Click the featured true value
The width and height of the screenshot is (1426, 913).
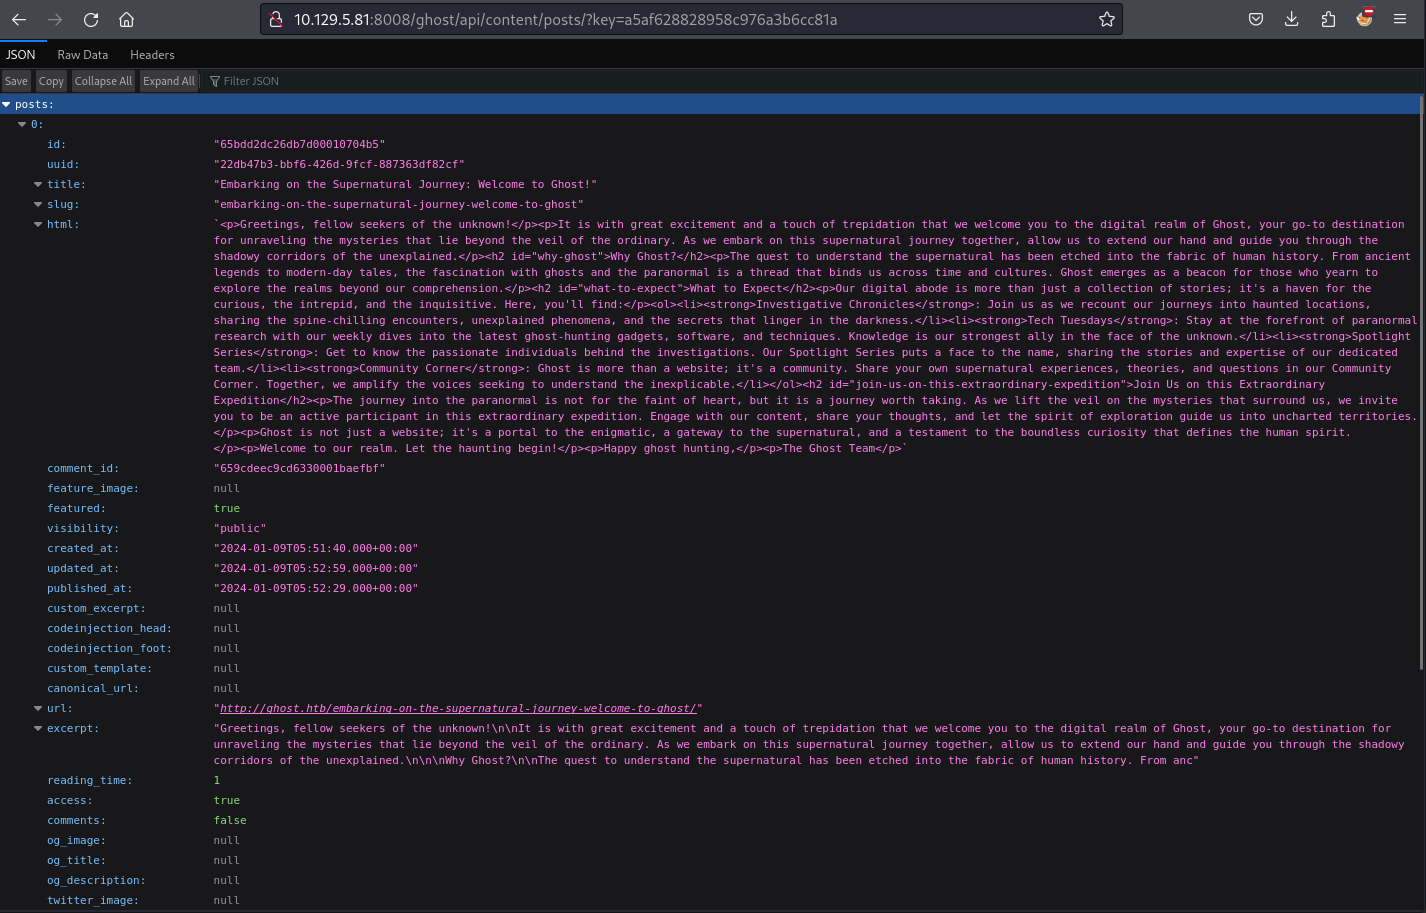click(227, 508)
